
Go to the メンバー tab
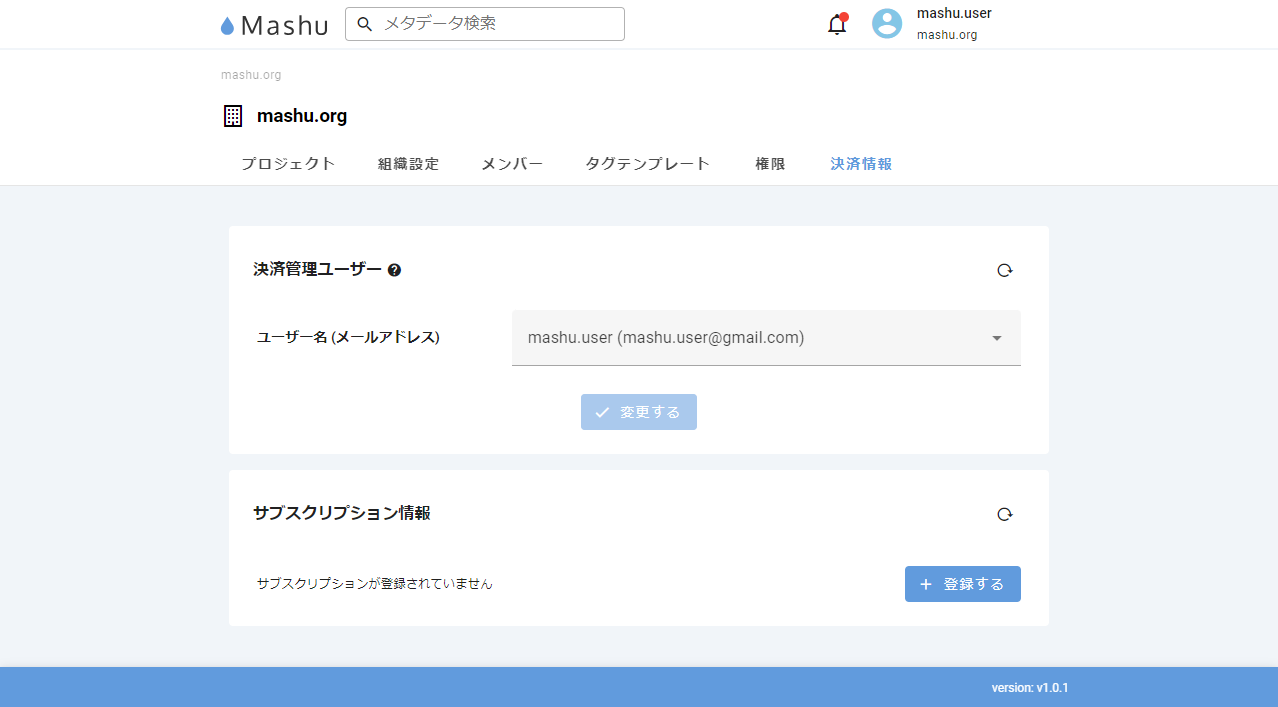(512, 164)
